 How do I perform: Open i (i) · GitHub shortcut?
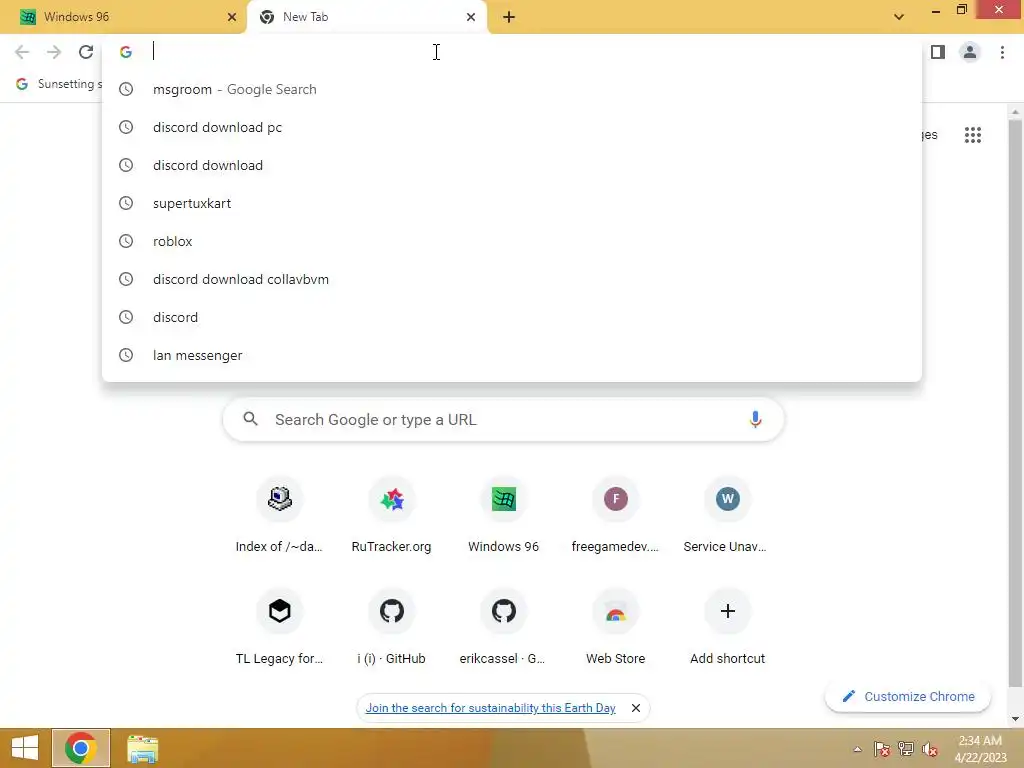tap(392, 628)
